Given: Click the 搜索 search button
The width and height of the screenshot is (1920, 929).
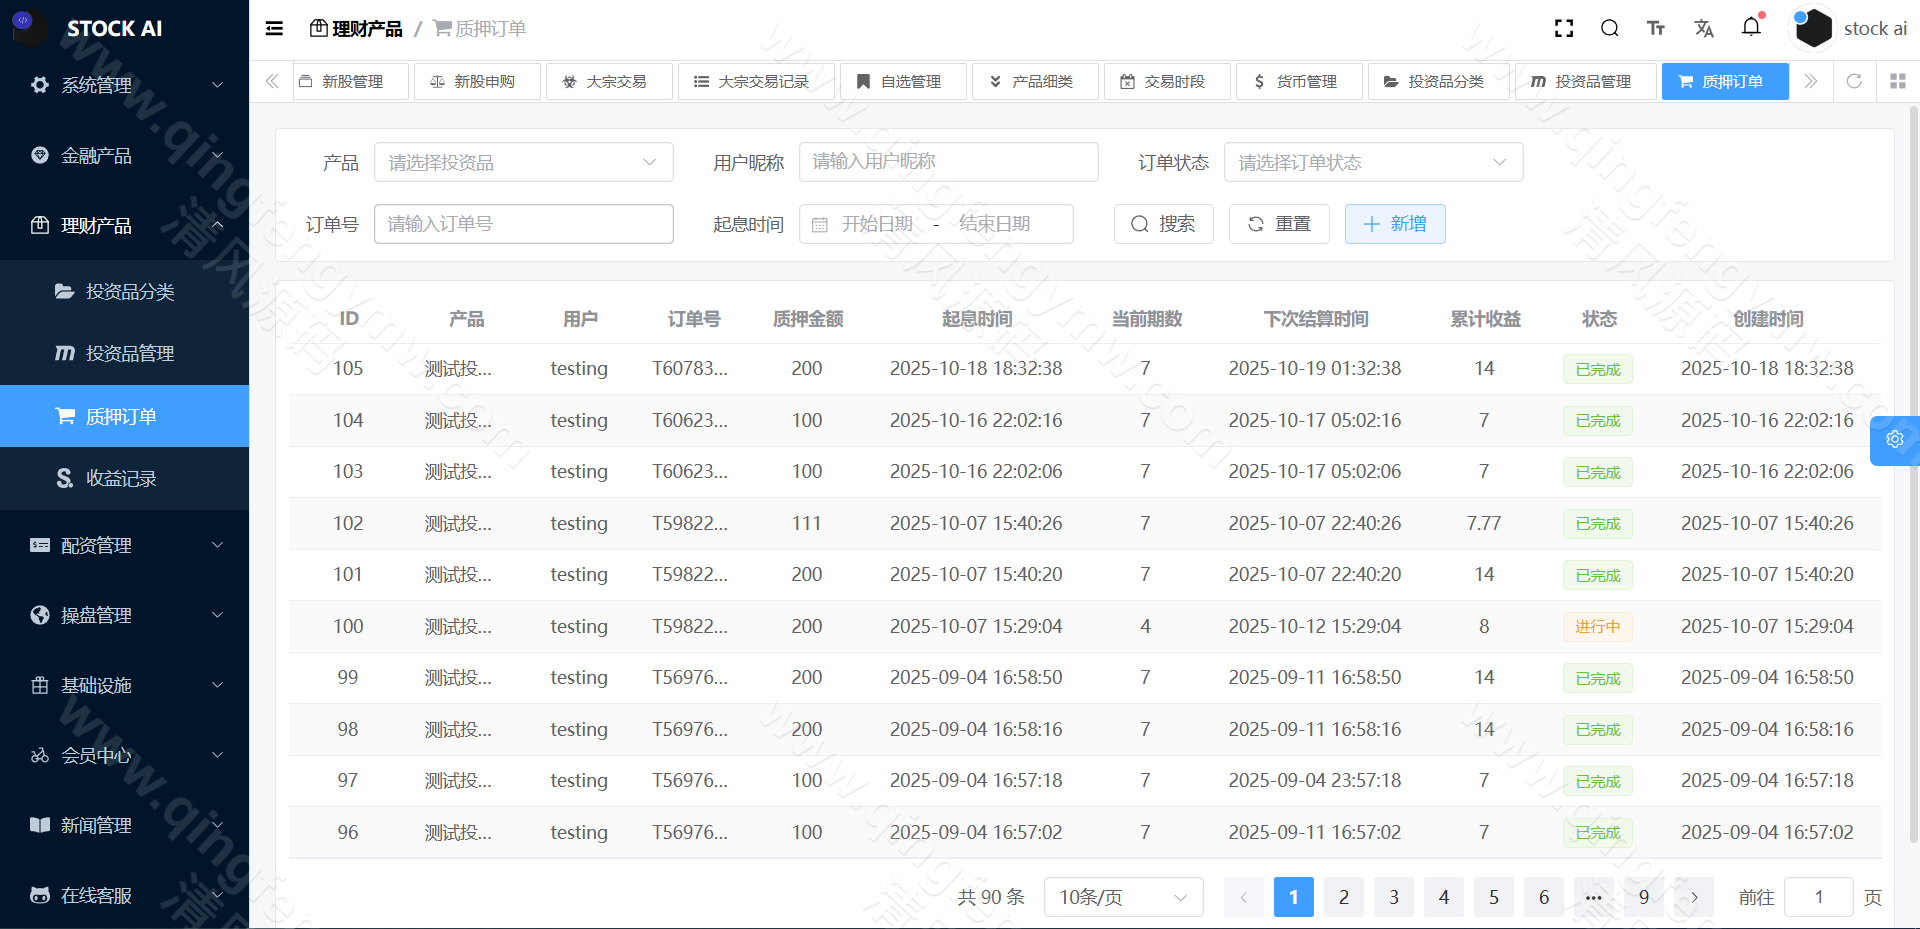Looking at the screenshot, I should tap(1163, 223).
